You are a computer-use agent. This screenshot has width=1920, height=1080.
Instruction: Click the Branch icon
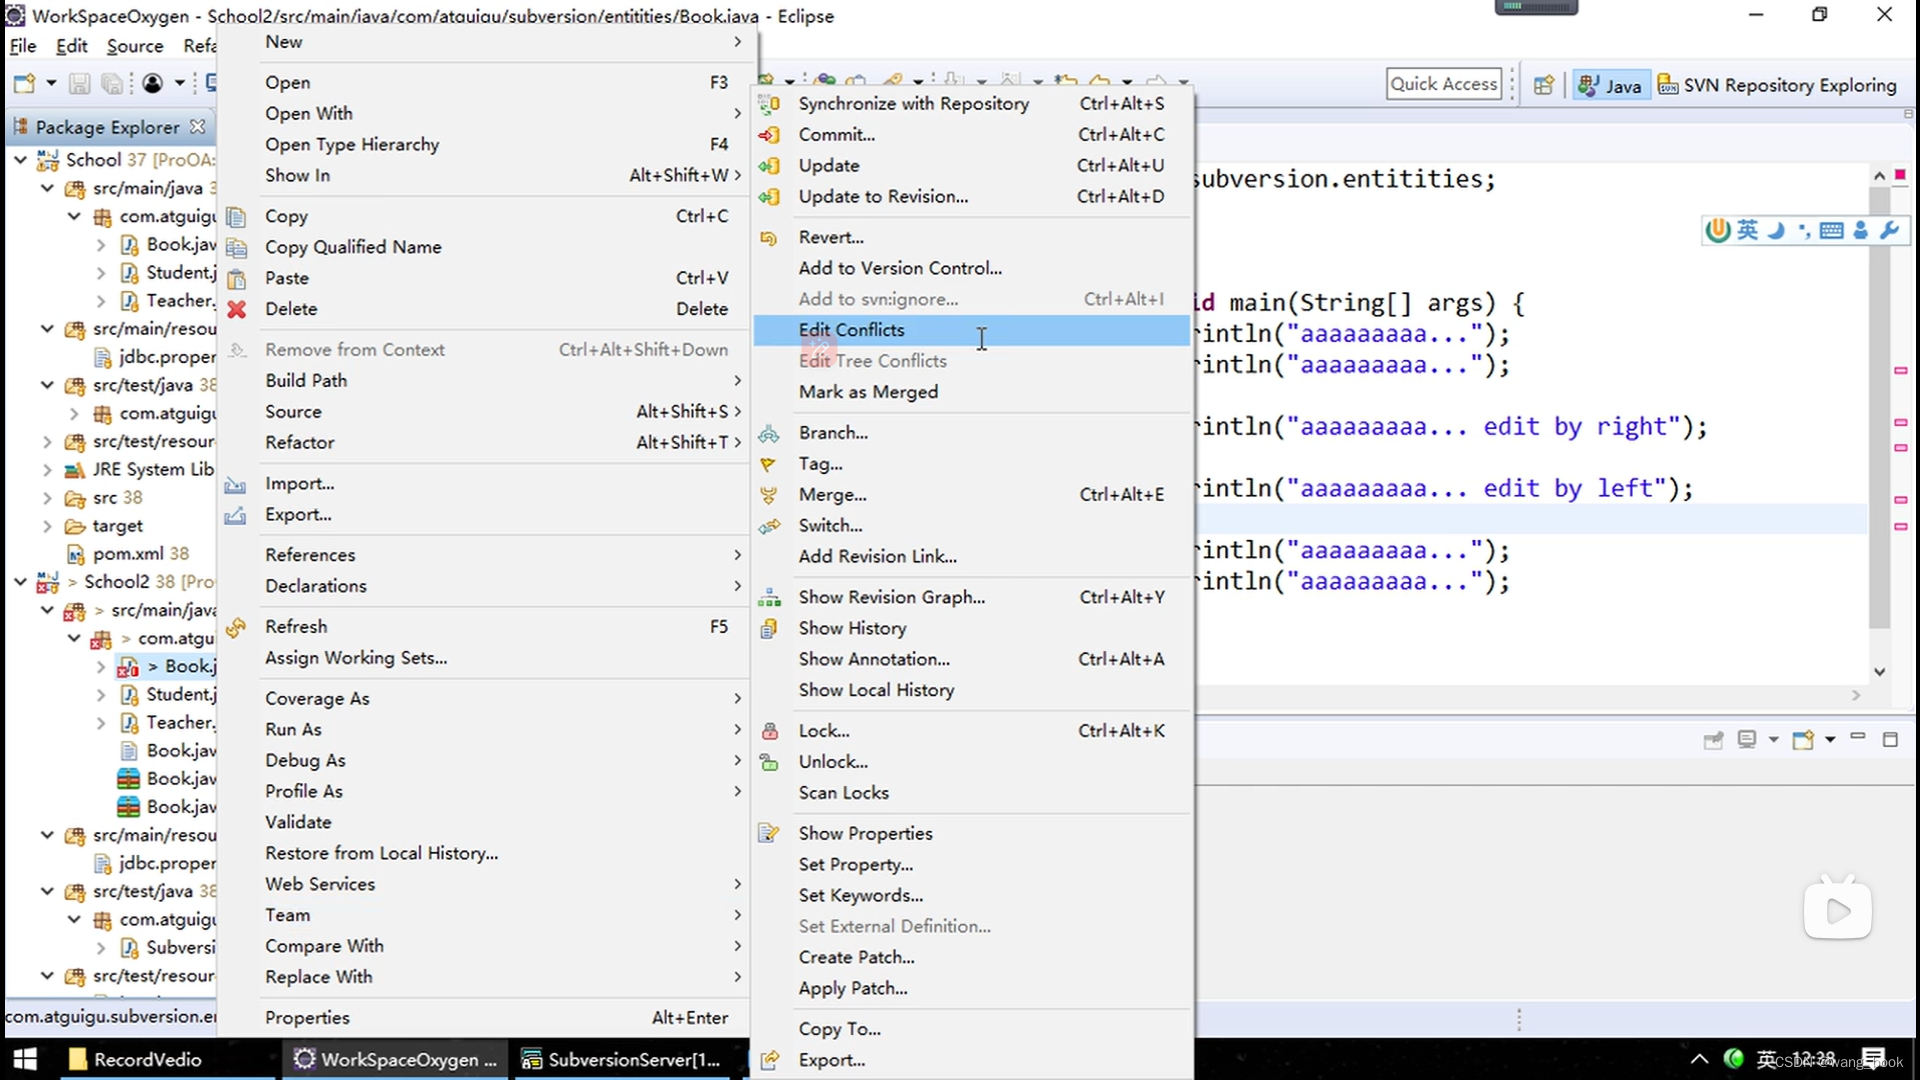point(769,433)
